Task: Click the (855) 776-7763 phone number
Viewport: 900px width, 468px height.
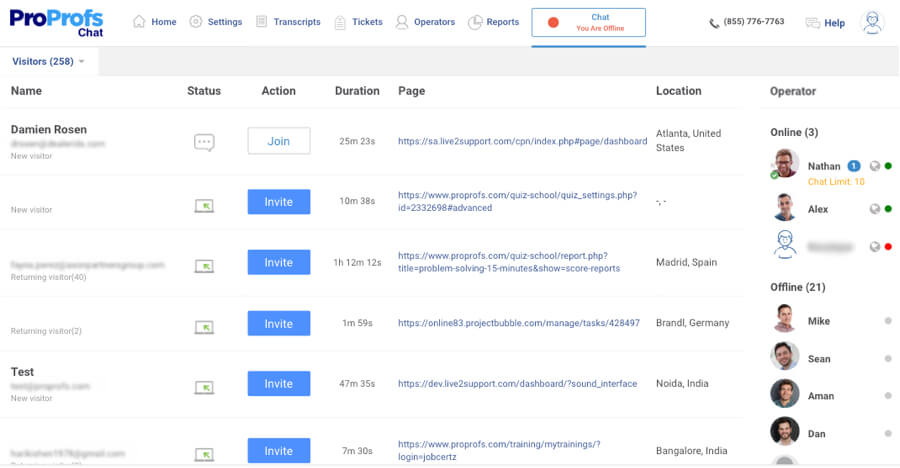Action: [x=754, y=21]
